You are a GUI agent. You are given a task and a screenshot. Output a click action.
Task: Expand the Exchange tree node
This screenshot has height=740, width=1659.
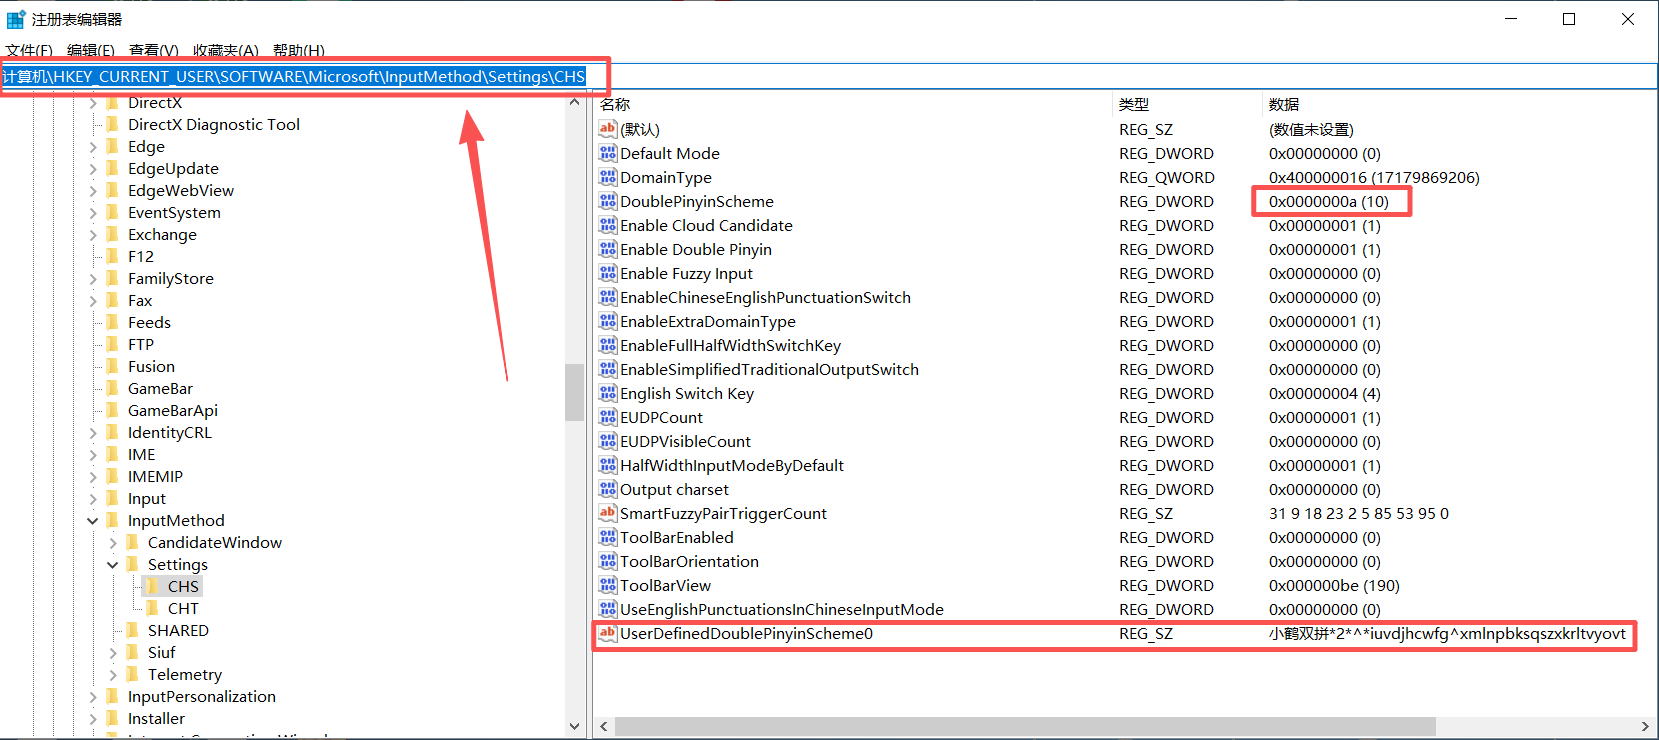(93, 235)
